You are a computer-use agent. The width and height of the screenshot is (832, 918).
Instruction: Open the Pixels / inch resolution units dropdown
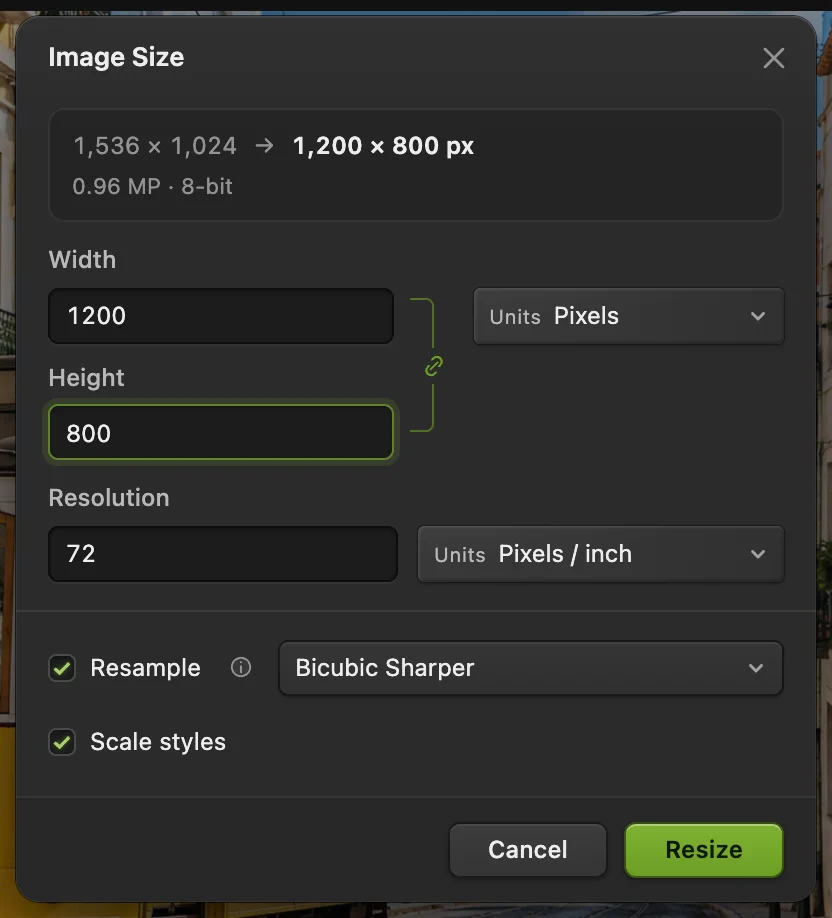tap(600, 554)
